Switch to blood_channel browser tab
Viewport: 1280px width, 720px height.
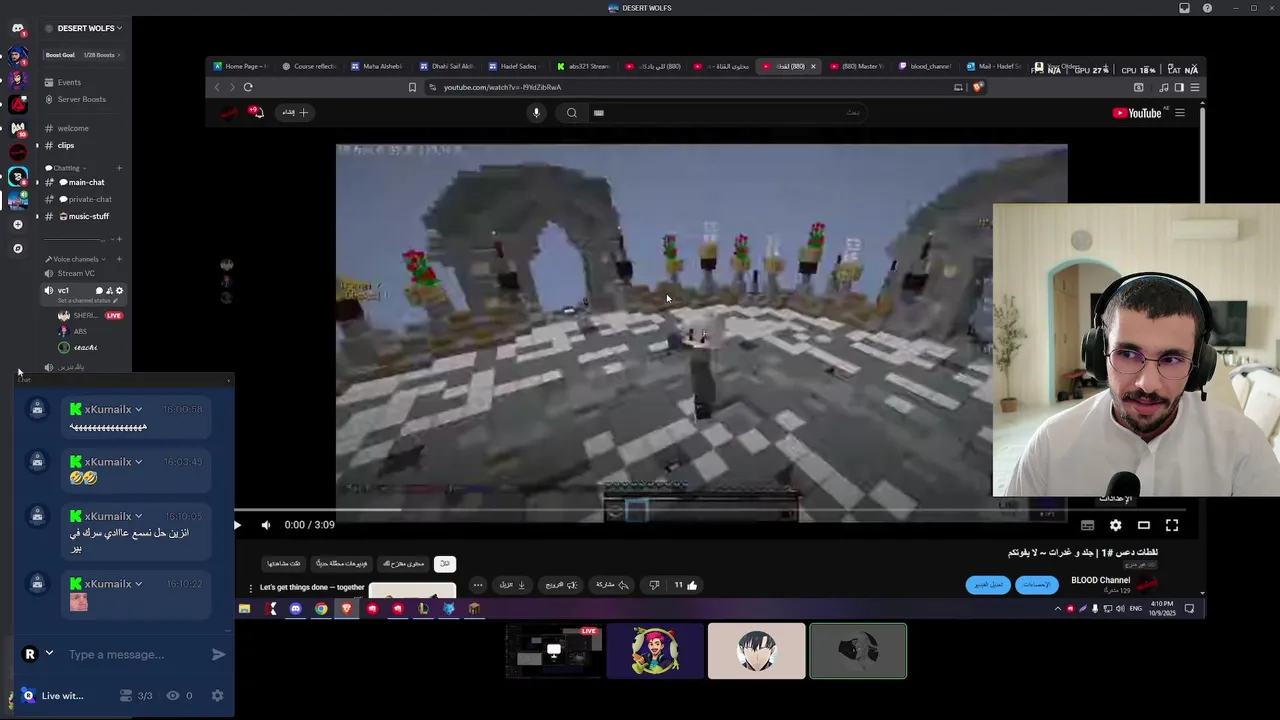[x=925, y=66]
